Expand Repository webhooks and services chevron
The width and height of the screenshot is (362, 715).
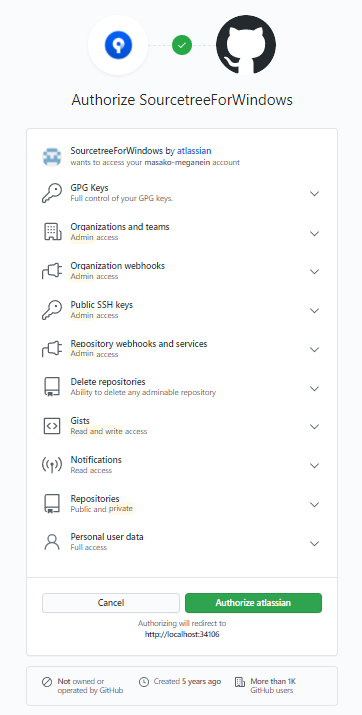coord(314,349)
